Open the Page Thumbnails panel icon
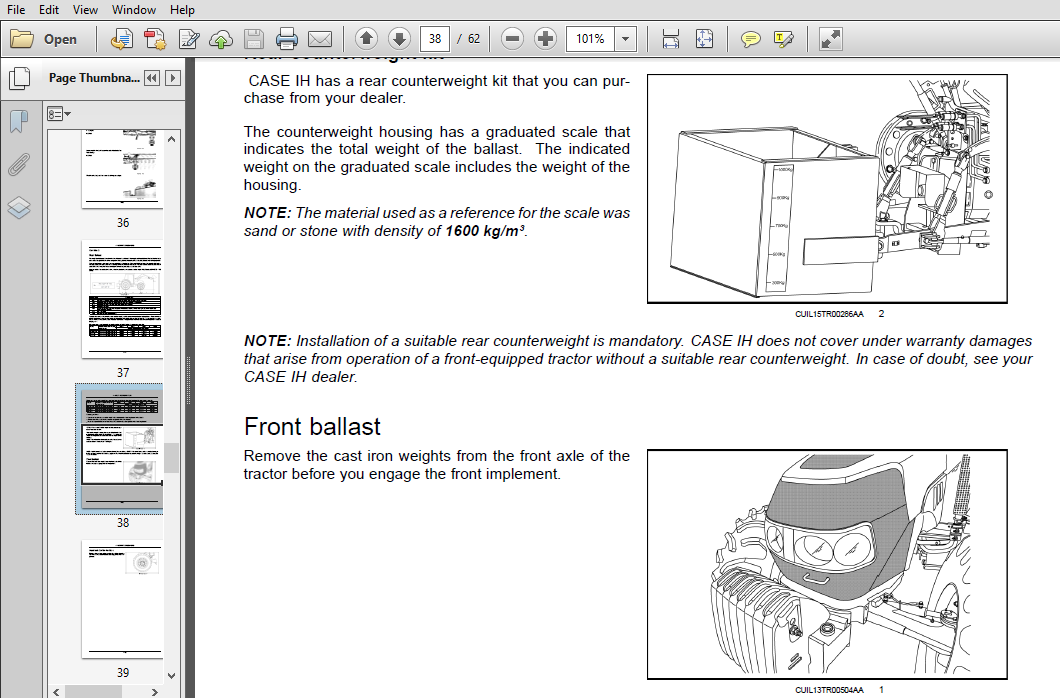The height and width of the screenshot is (698, 1060). (19, 79)
